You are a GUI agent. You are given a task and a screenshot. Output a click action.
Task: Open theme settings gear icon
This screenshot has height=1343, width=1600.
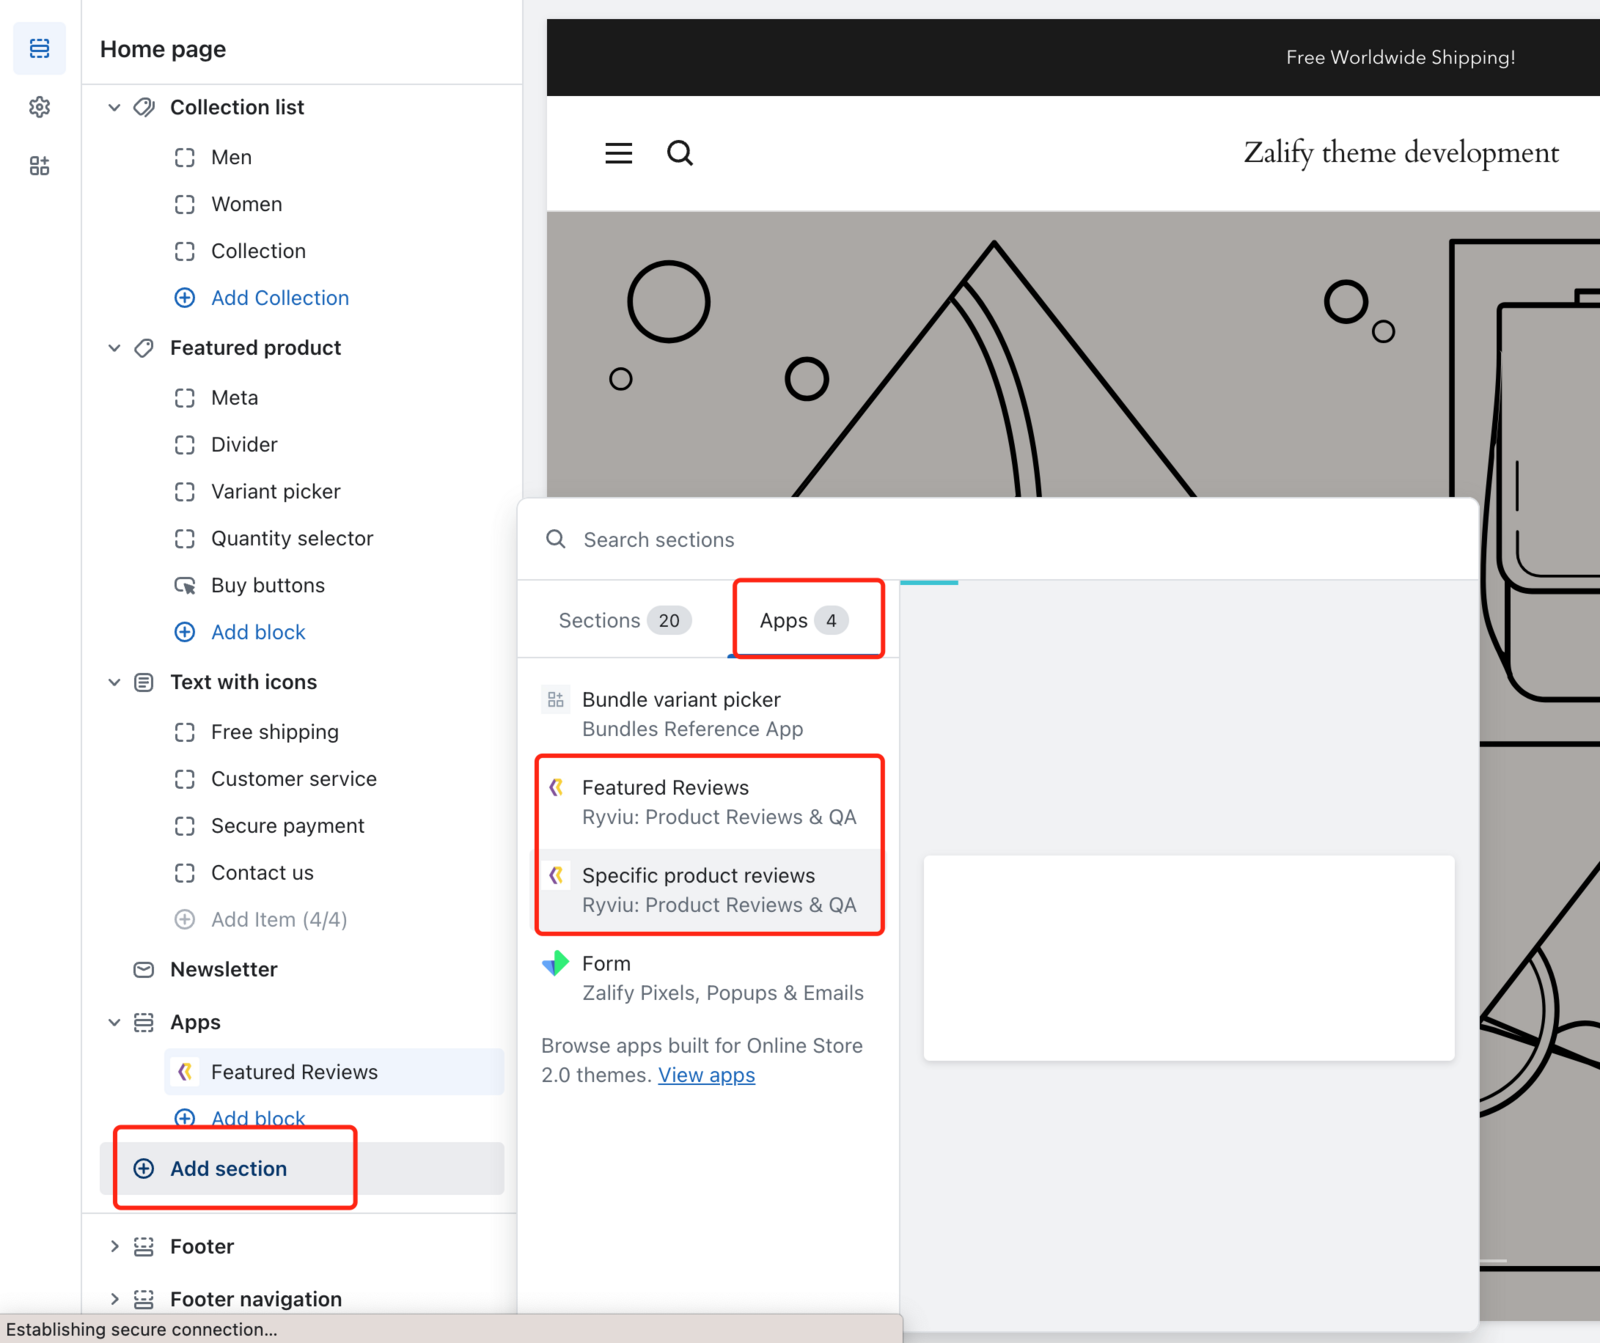pyautogui.click(x=39, y=107)
